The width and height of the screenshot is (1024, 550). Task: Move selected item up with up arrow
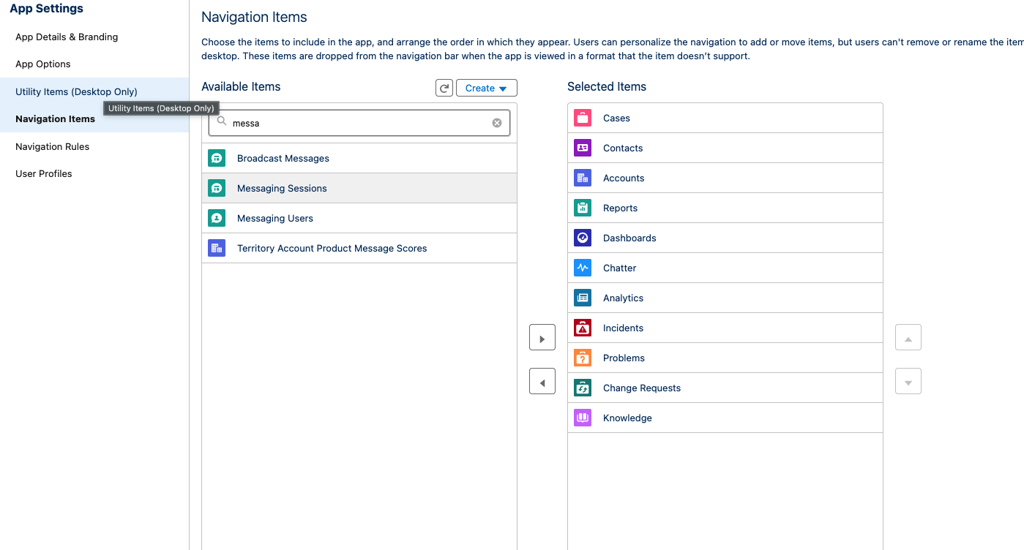908,338
